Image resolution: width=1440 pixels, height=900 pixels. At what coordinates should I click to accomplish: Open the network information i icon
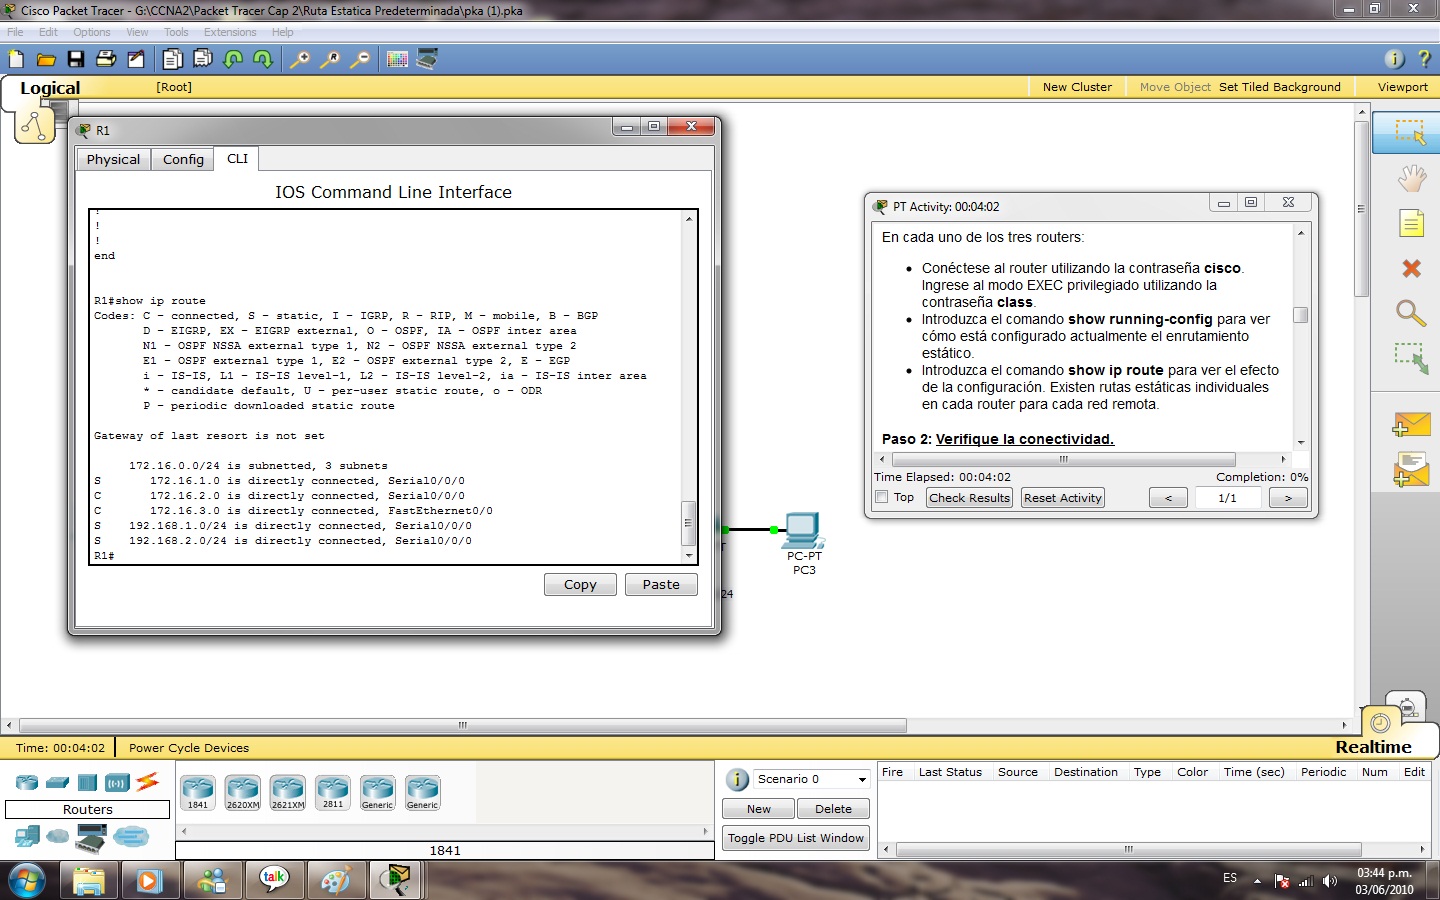tap(1394, 59)
